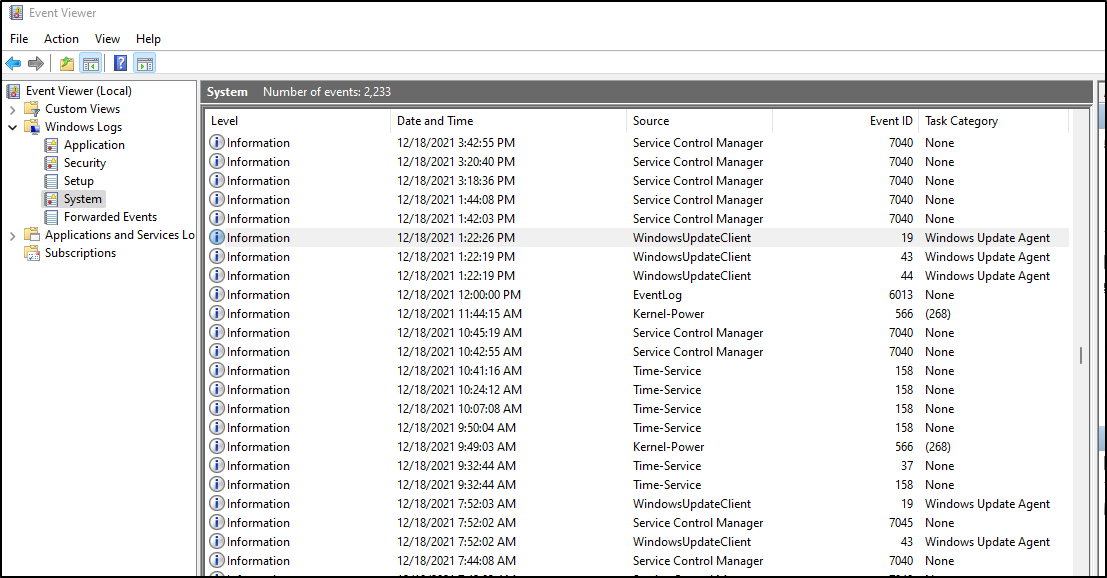Toggle the Show/Hide Action Pane icon
This screenshot has height=578, width=1107.
click(145, 64)
